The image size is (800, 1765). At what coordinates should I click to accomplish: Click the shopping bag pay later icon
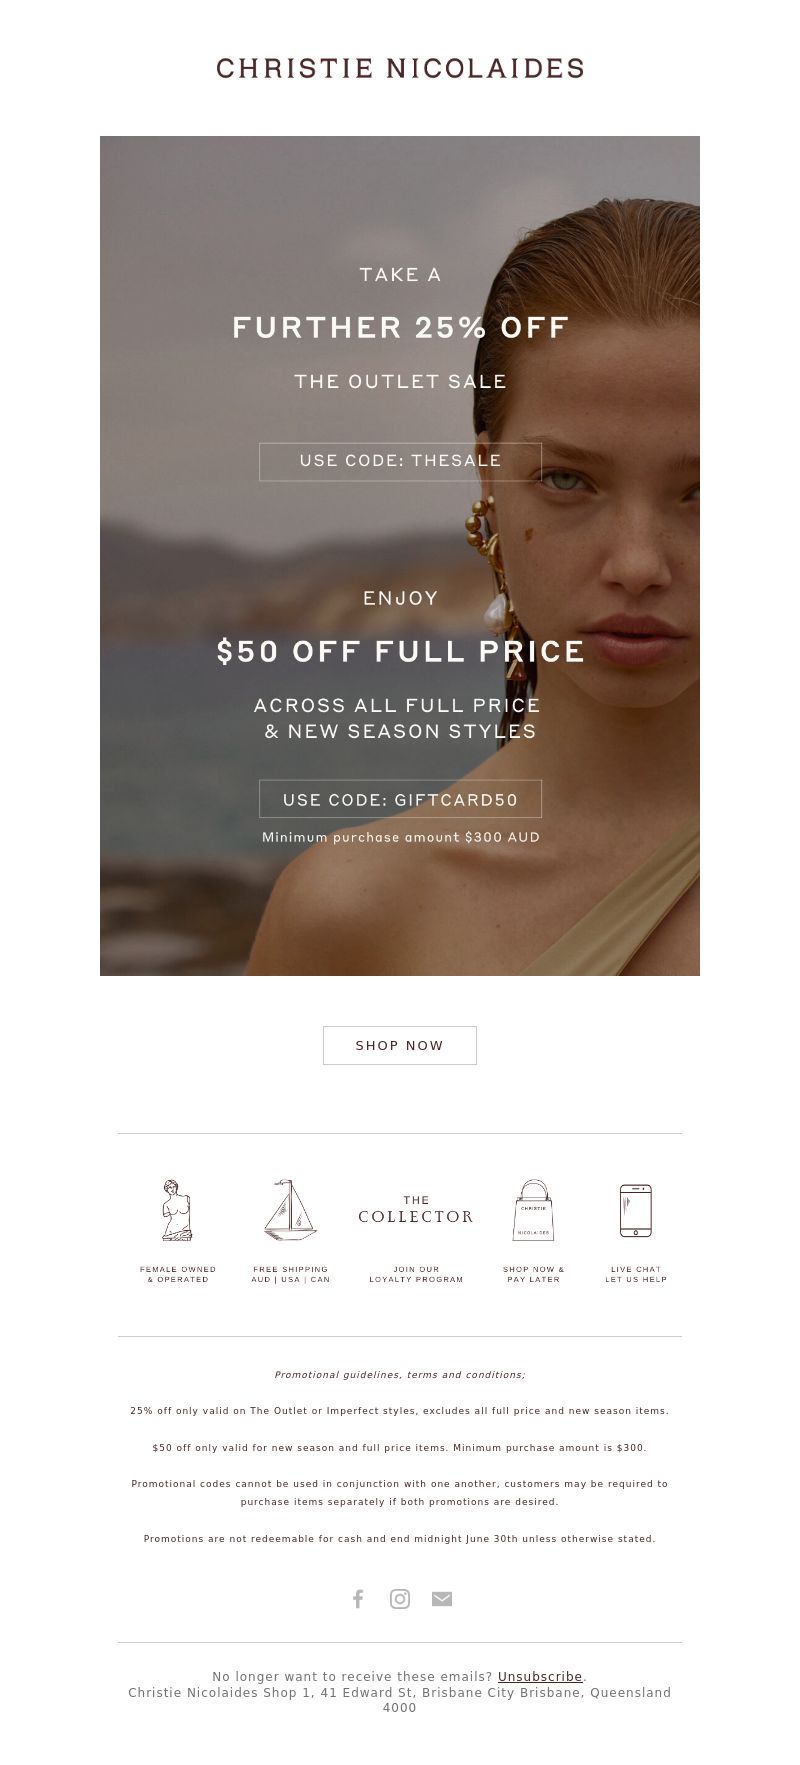point(533,1210)
